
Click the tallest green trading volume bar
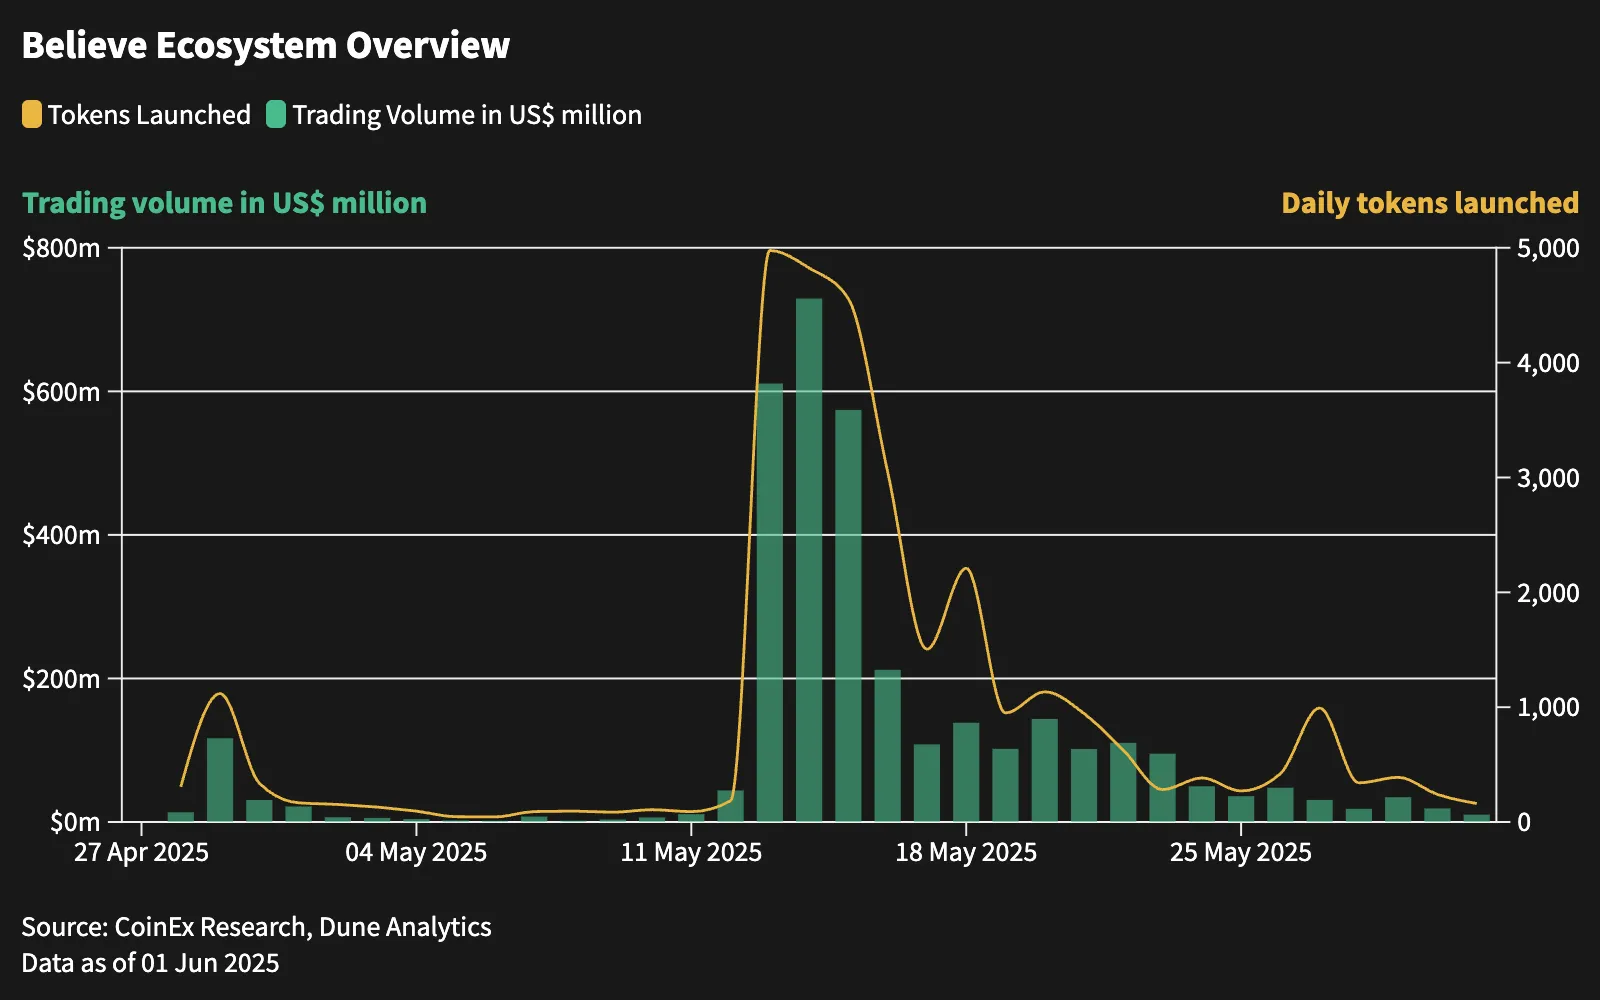809,560
